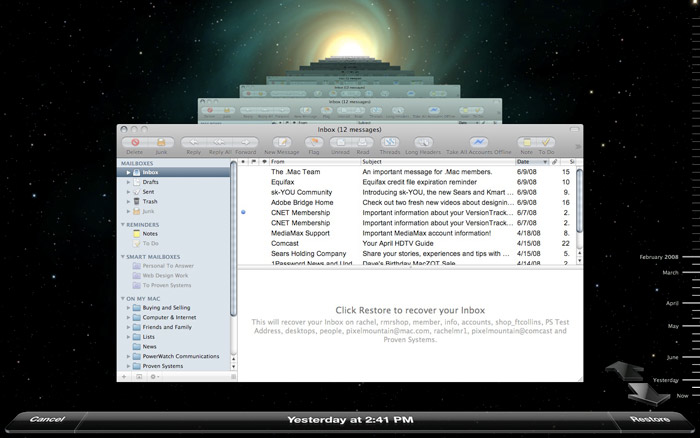Image resolution: width=700 pixels, height=438 pixels.
Task: Collapse the ON MY MAC section
Action: tap(122, 299)
